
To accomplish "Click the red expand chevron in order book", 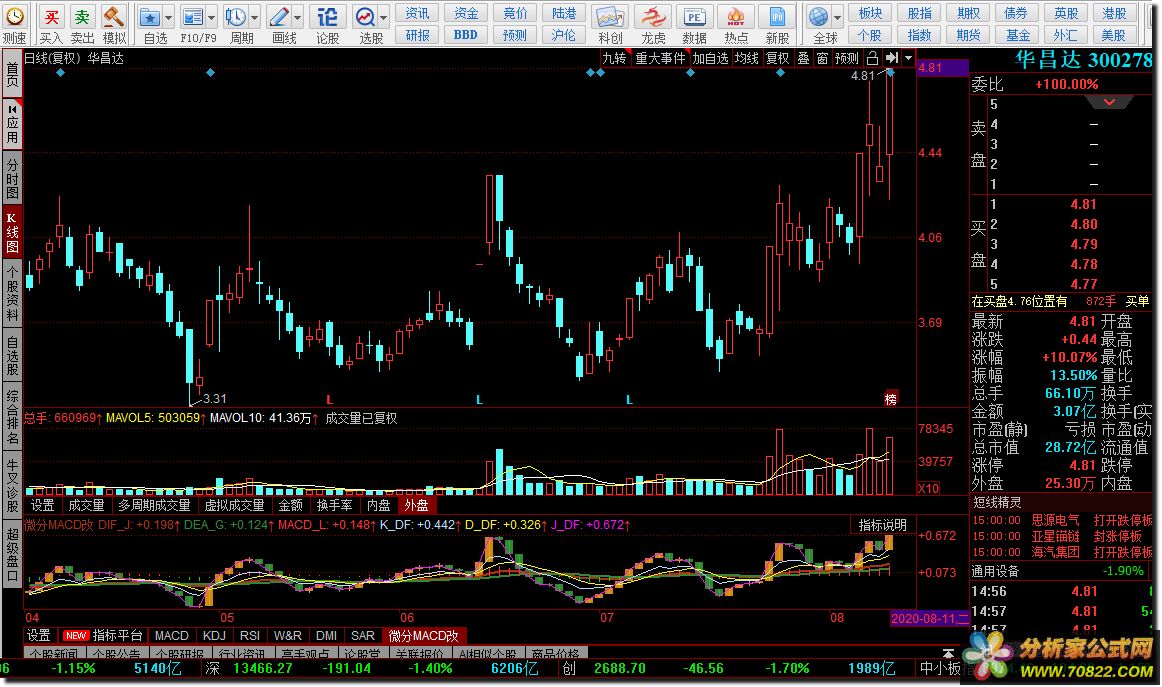I will [x=1109, y=102].
